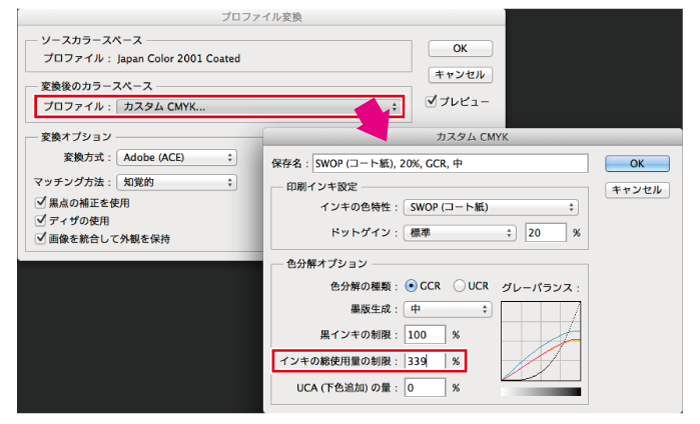Click the dot gain 20 percent field
The image size is (700, 424).
coord(546,233)
